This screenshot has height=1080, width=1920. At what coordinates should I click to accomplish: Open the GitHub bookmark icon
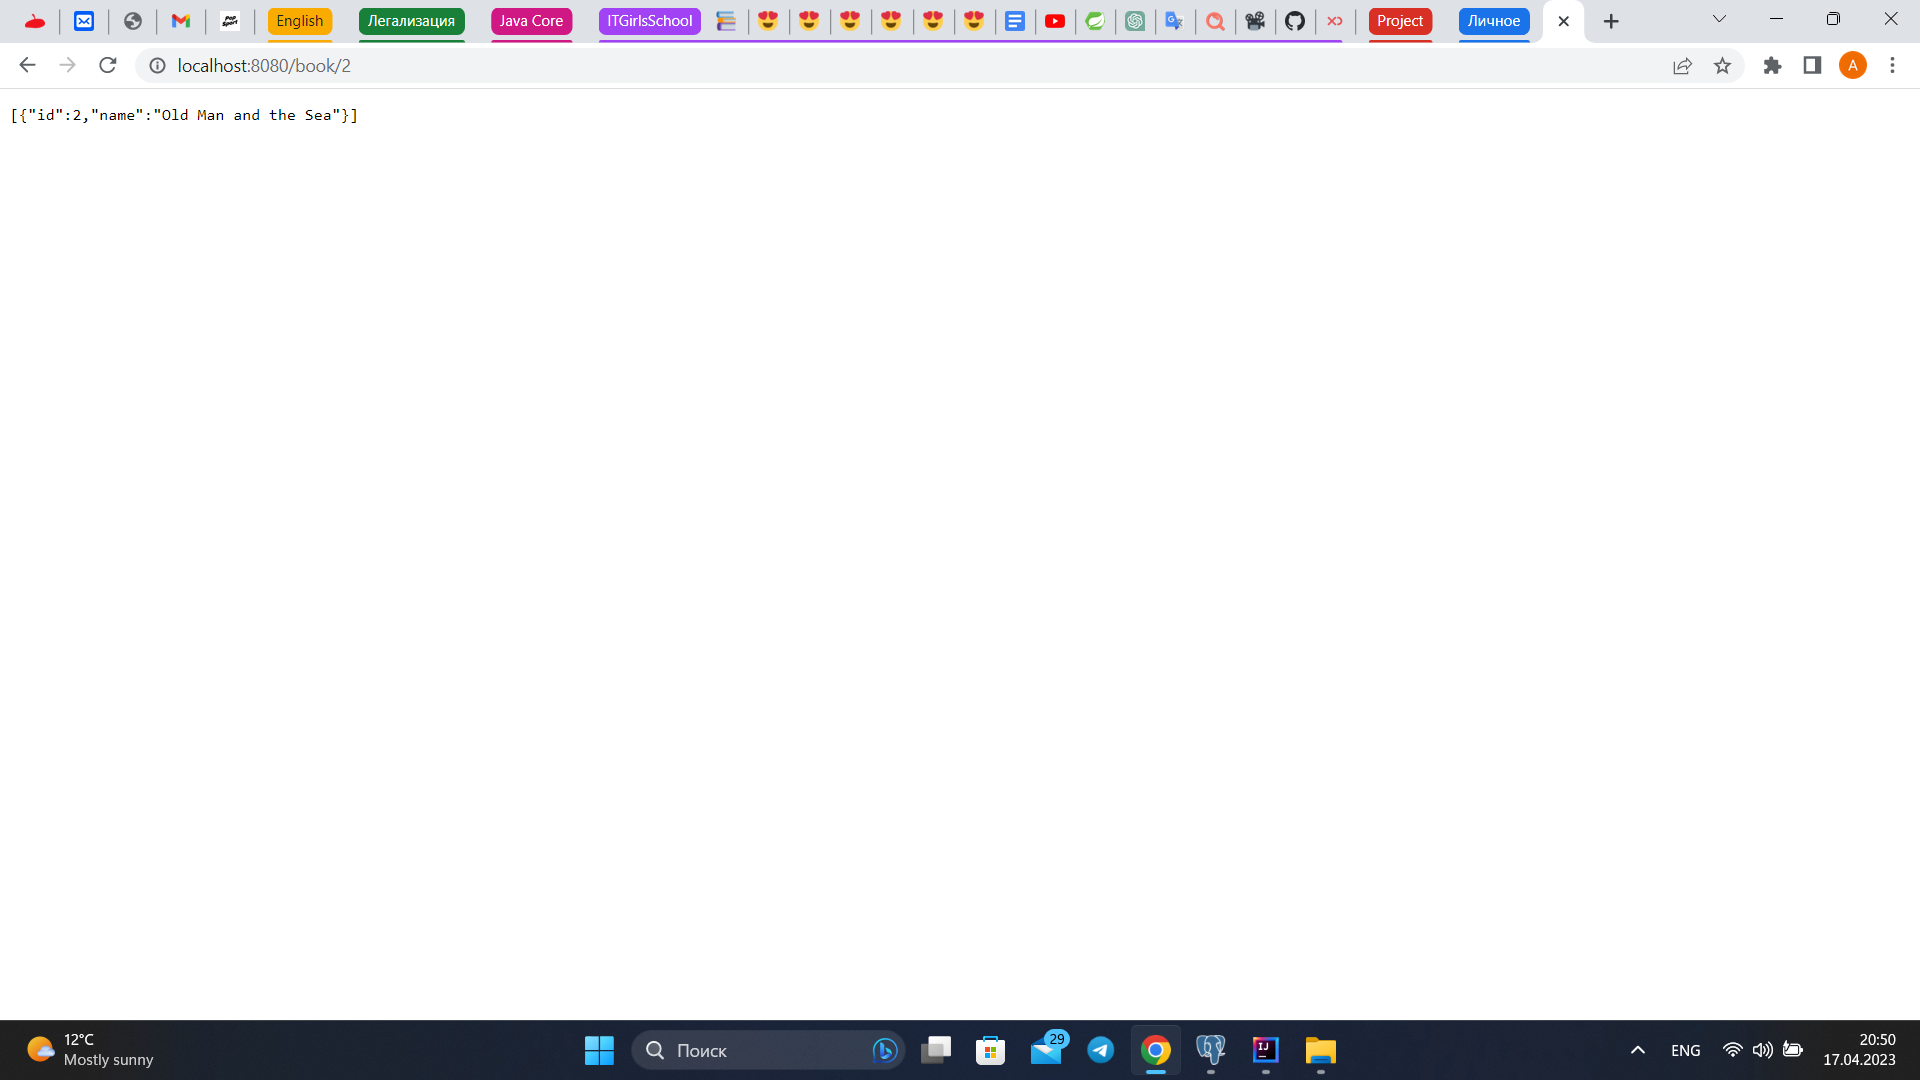tap(1296, 20)
